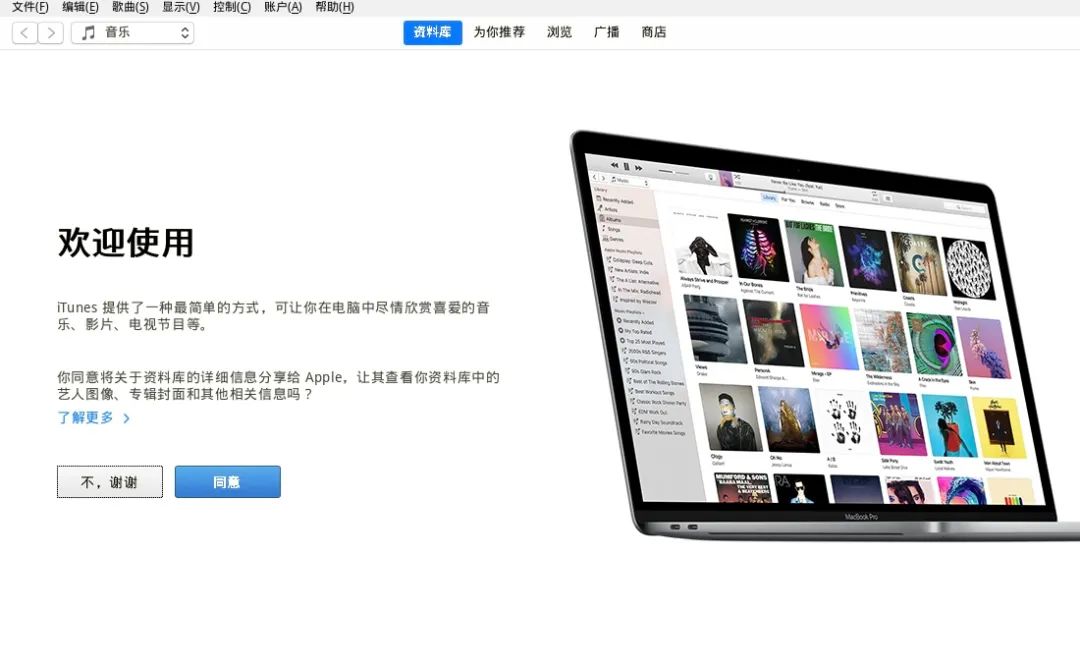The image size is (1080, 667).
Task: Switch to the 浏览 tab
Action: (559, 32)
